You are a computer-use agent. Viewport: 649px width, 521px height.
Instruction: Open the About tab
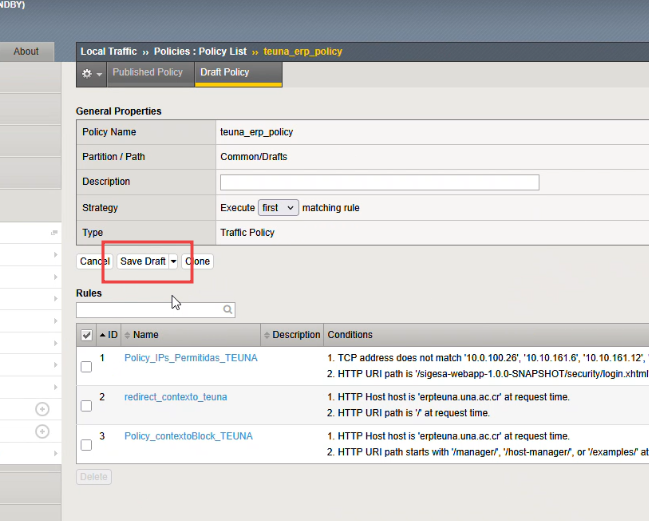pos(27,52)
